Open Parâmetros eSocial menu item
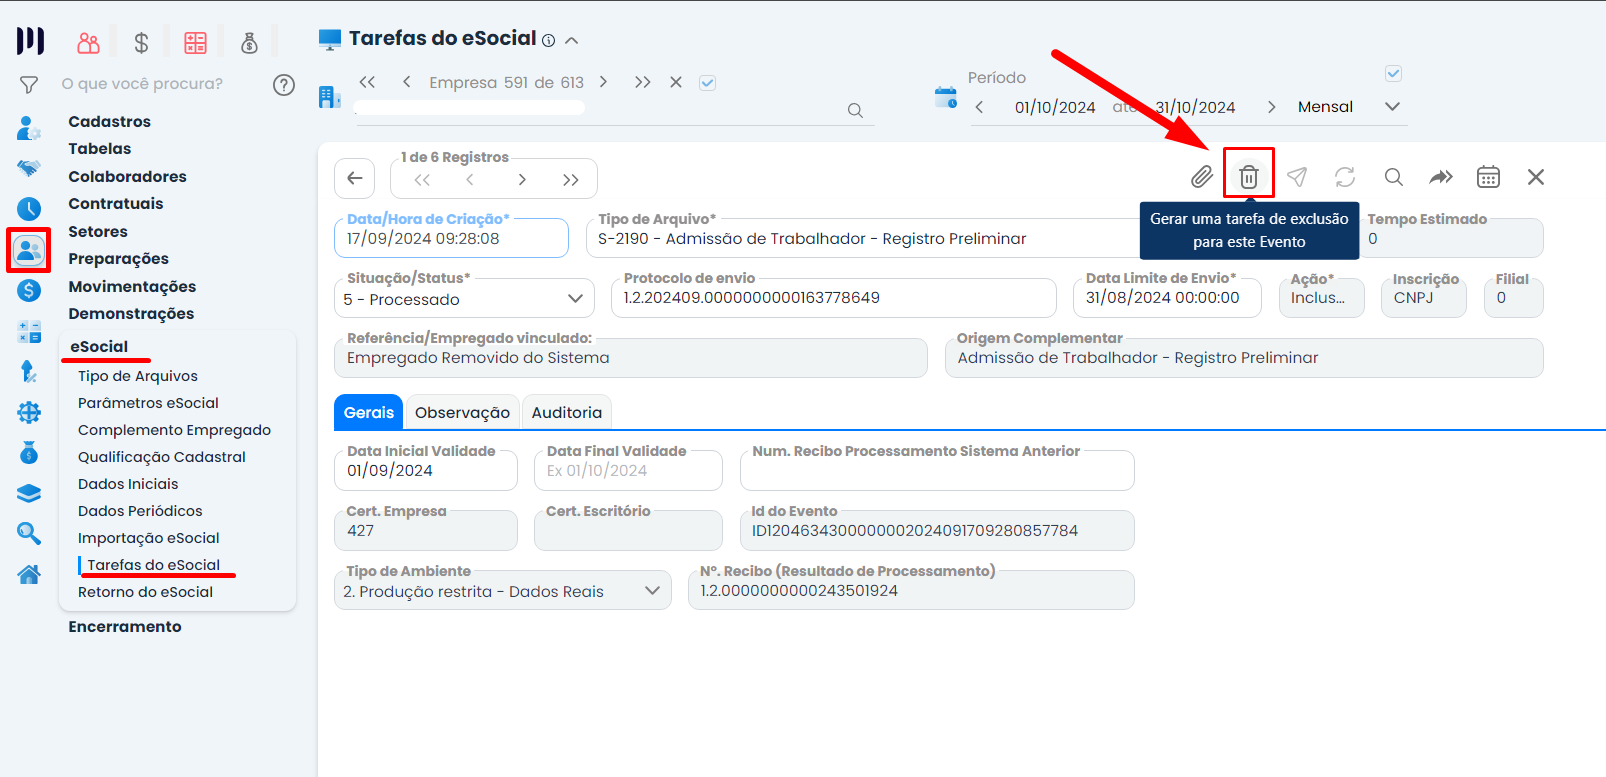 coord(148,403)
